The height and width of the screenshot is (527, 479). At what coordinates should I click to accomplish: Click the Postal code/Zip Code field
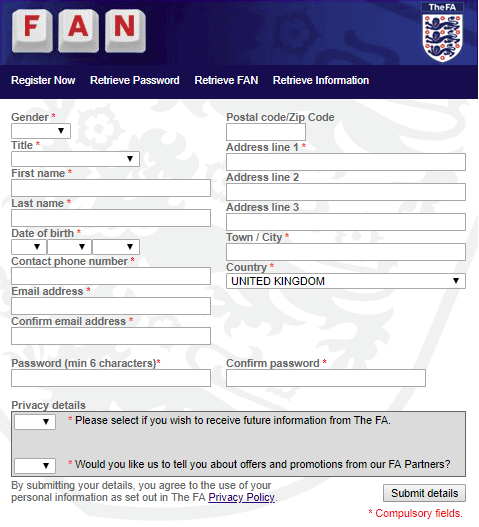click(266, 132)
